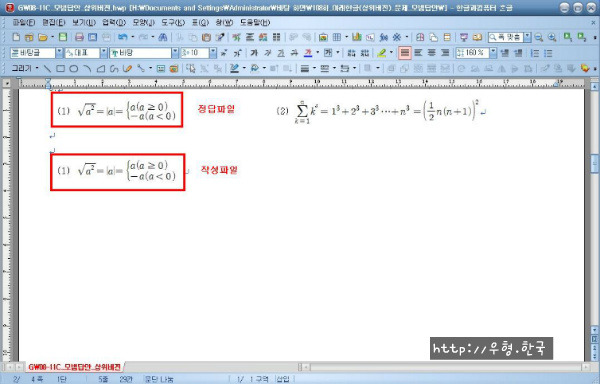Click the presentation screen icon

tap(464, 37)
